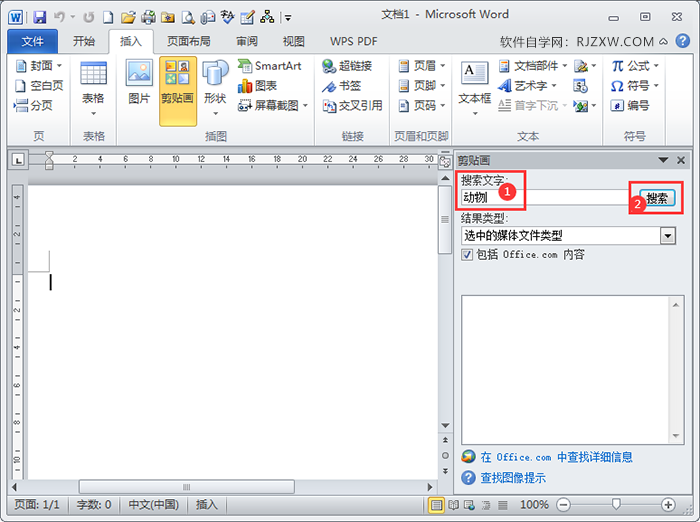Click the horizontal scrollbar thumb
This screenshot has height=522, width=700.
[187, 487]
